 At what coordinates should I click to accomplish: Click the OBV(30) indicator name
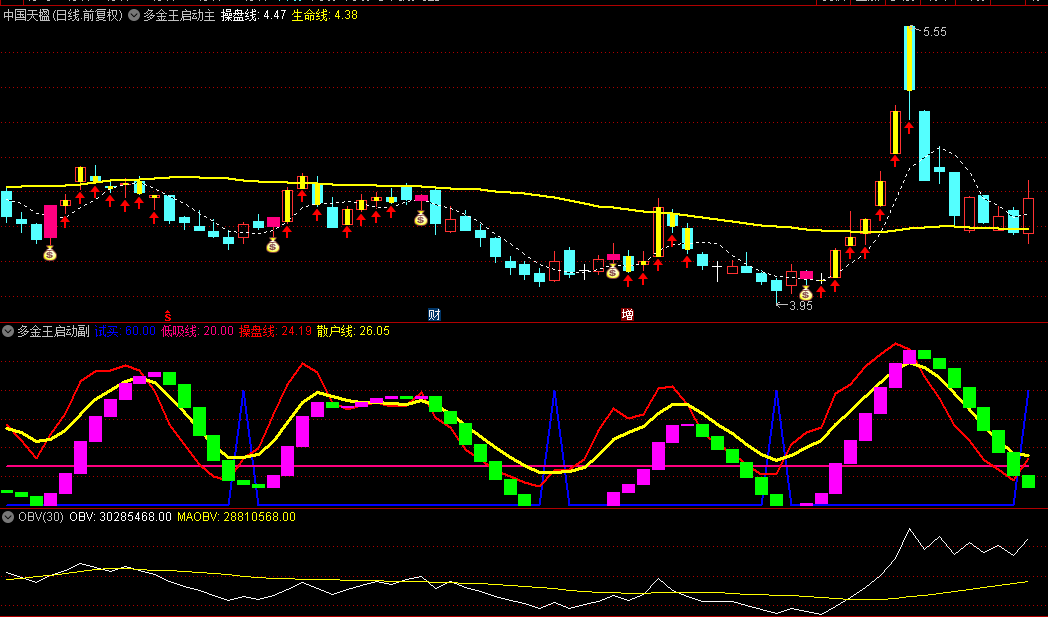40,517
